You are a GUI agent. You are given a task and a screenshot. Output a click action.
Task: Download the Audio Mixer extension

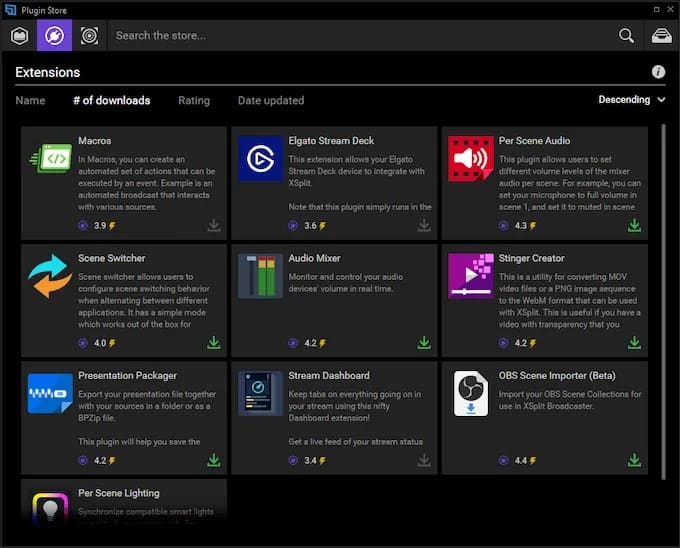click(x=424, y=343)
